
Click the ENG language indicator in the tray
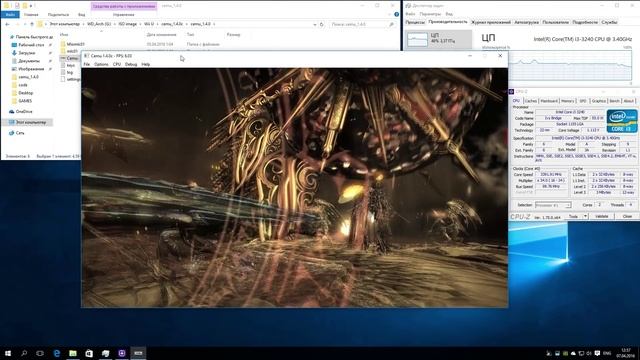(x=607, y=353)
